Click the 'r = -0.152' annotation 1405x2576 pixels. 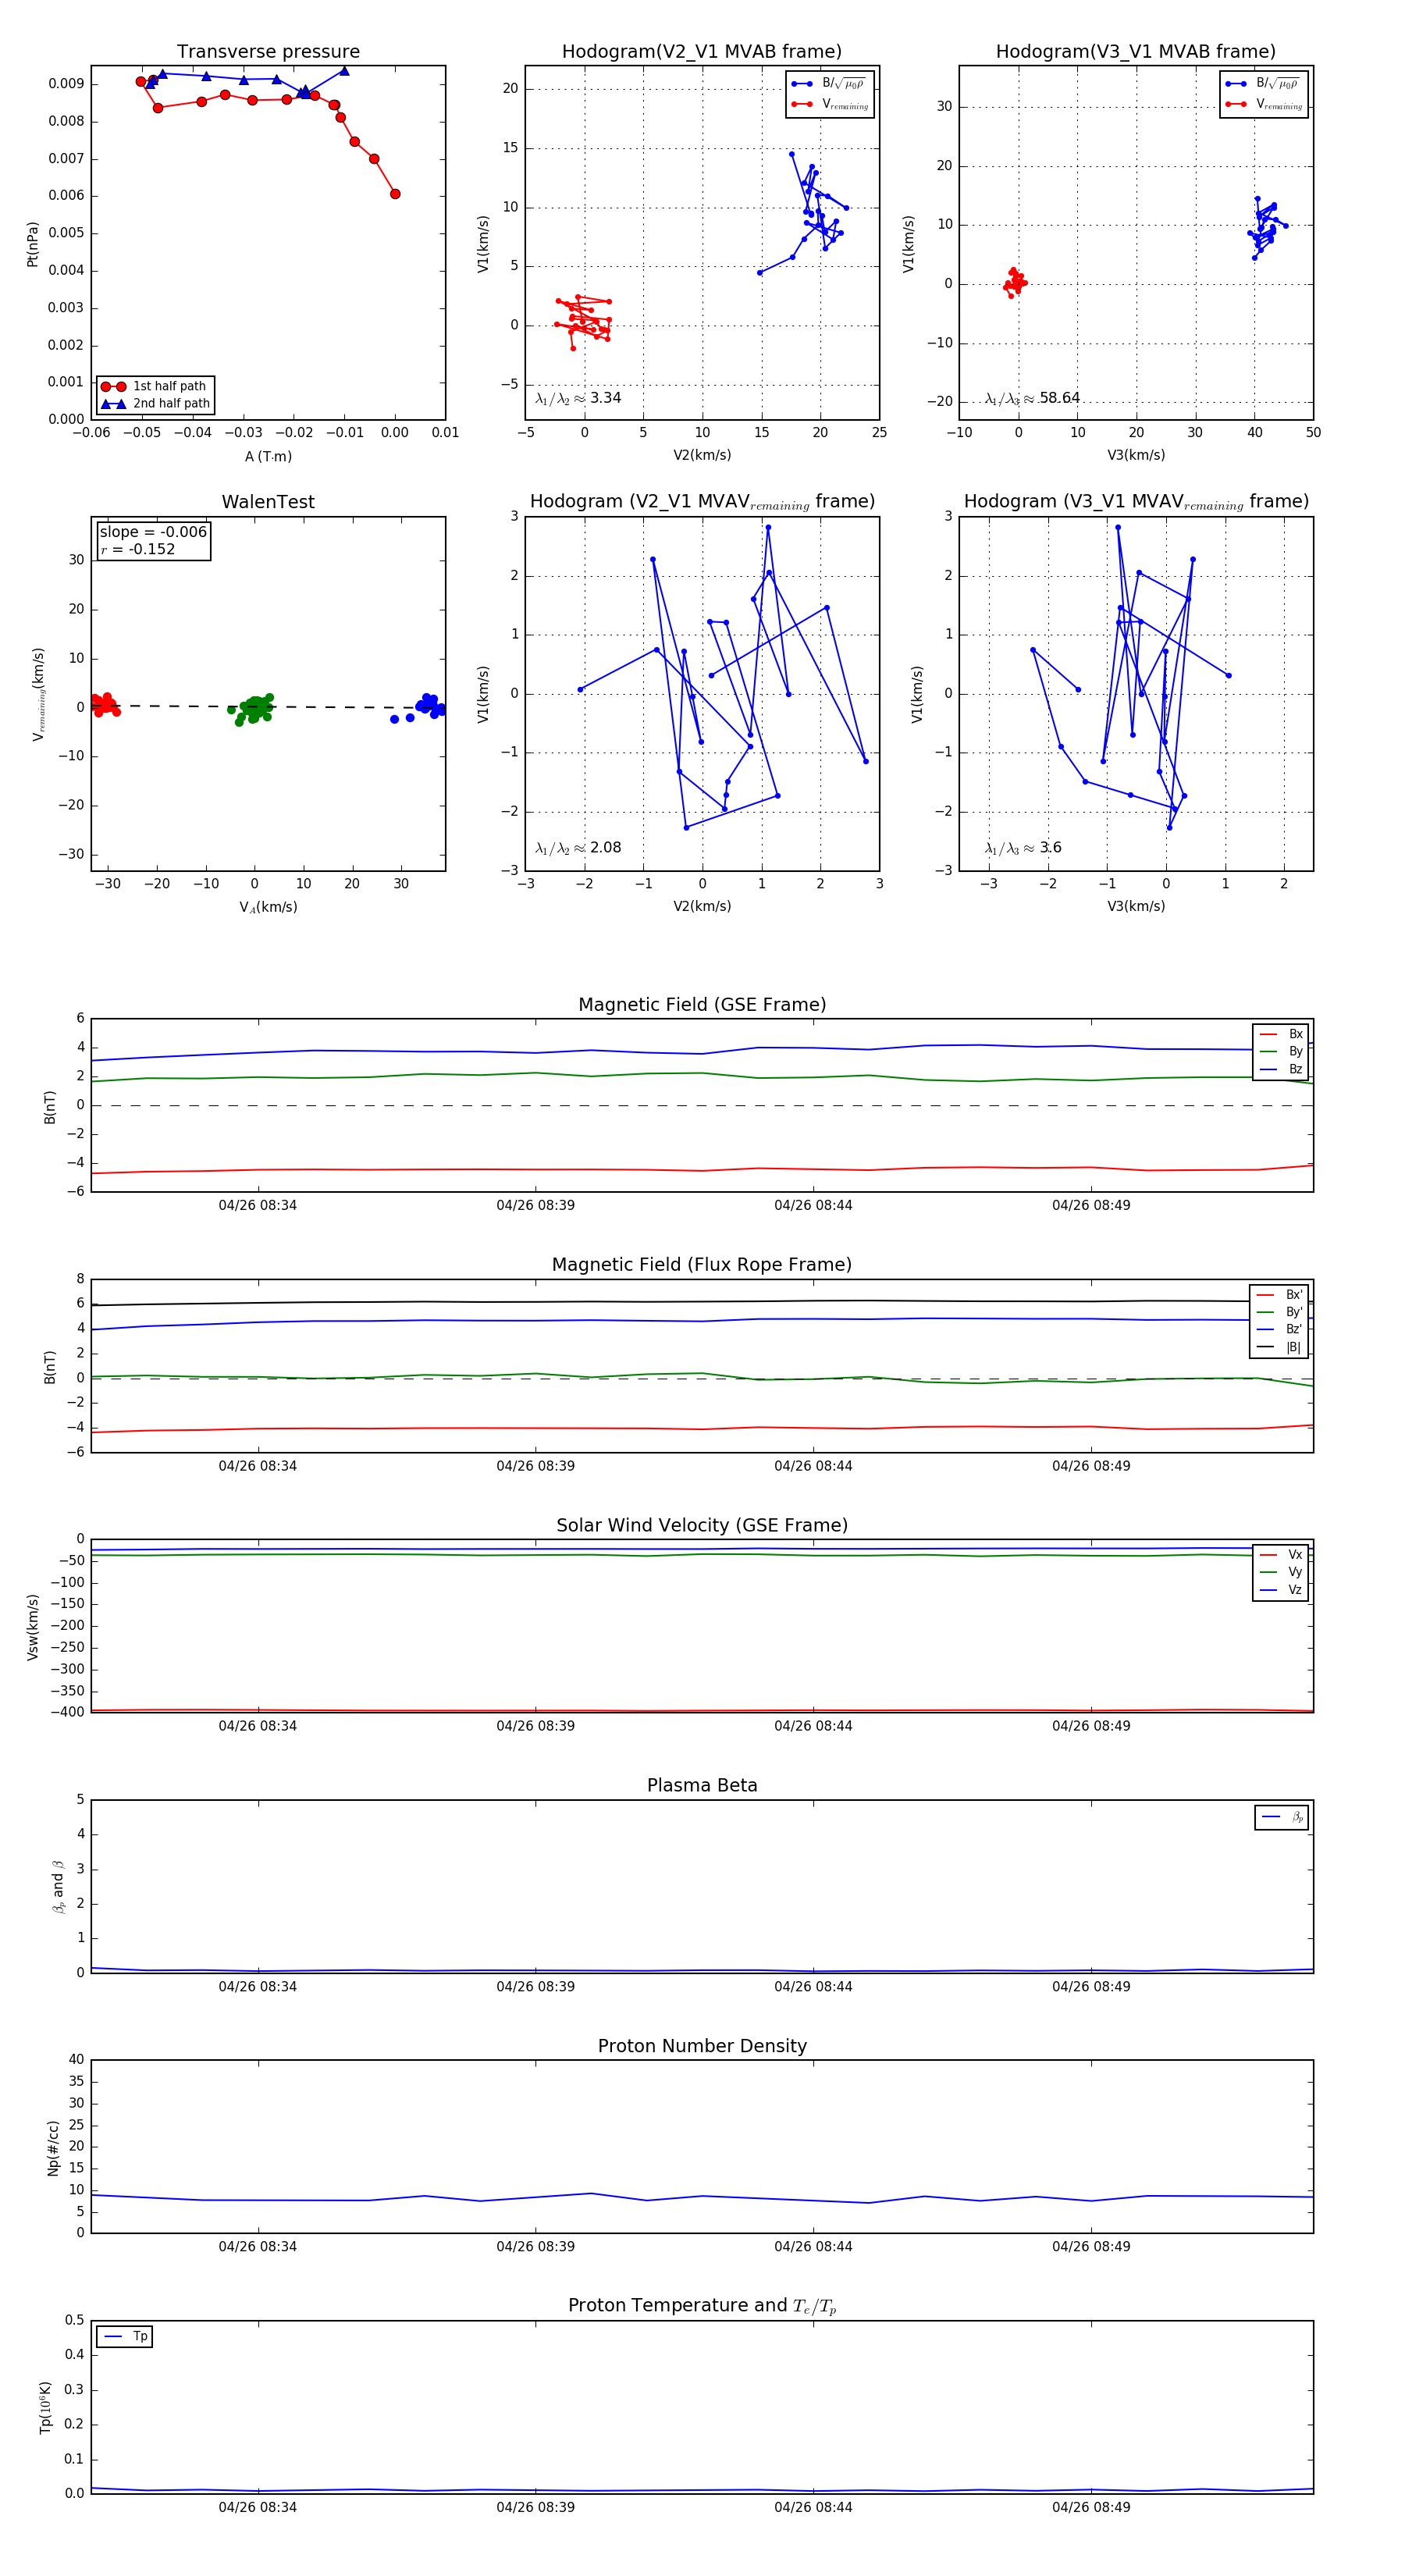138,549
